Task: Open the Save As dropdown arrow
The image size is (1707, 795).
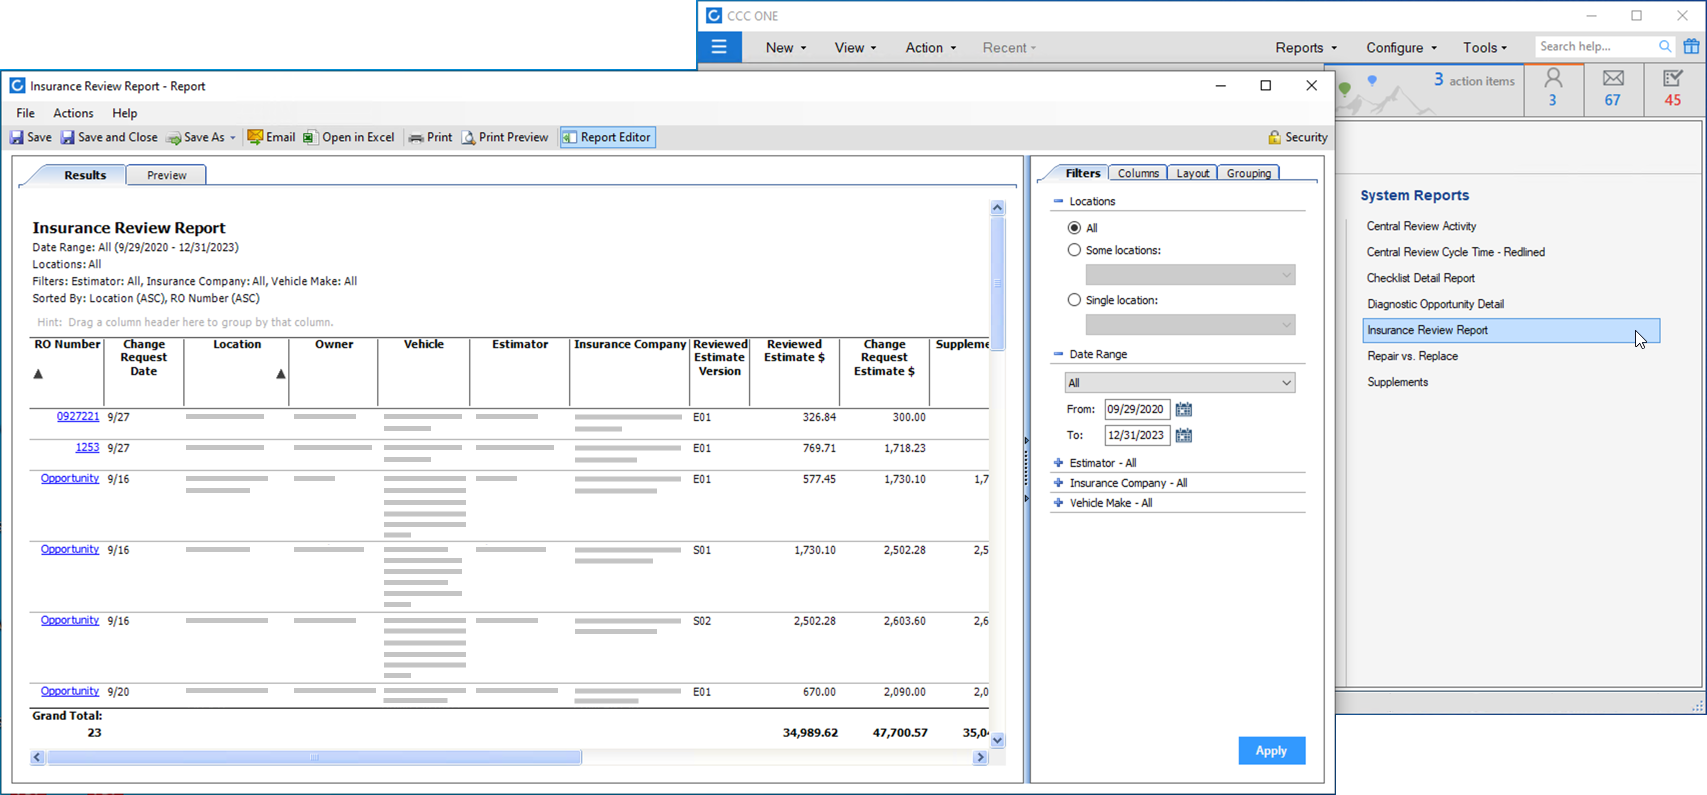Action: click(x=233, y=138)
